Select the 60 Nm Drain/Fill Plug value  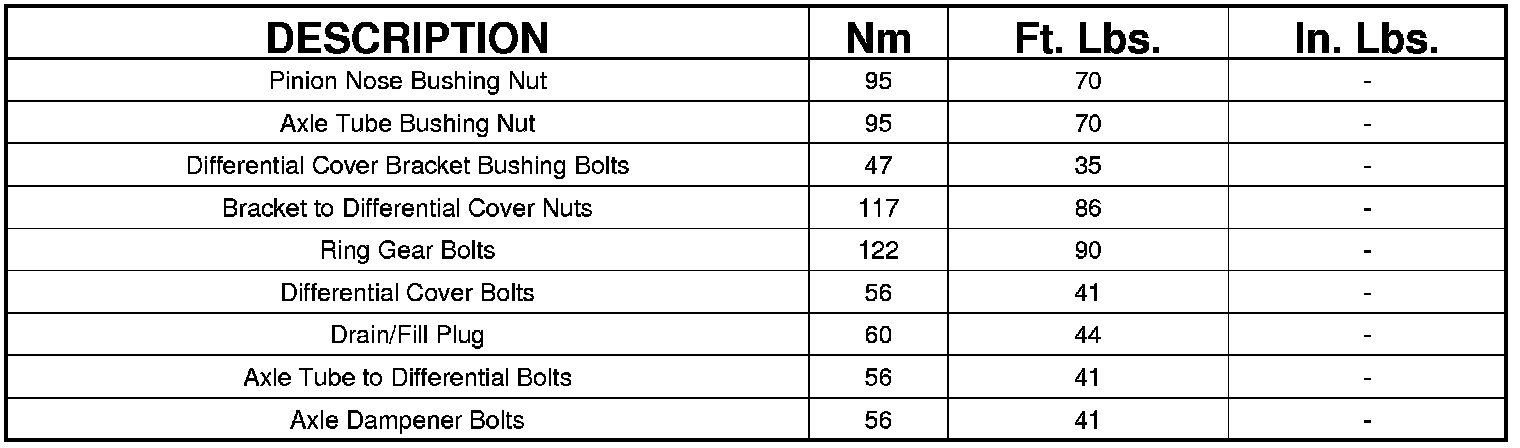[x=879, y=335]
